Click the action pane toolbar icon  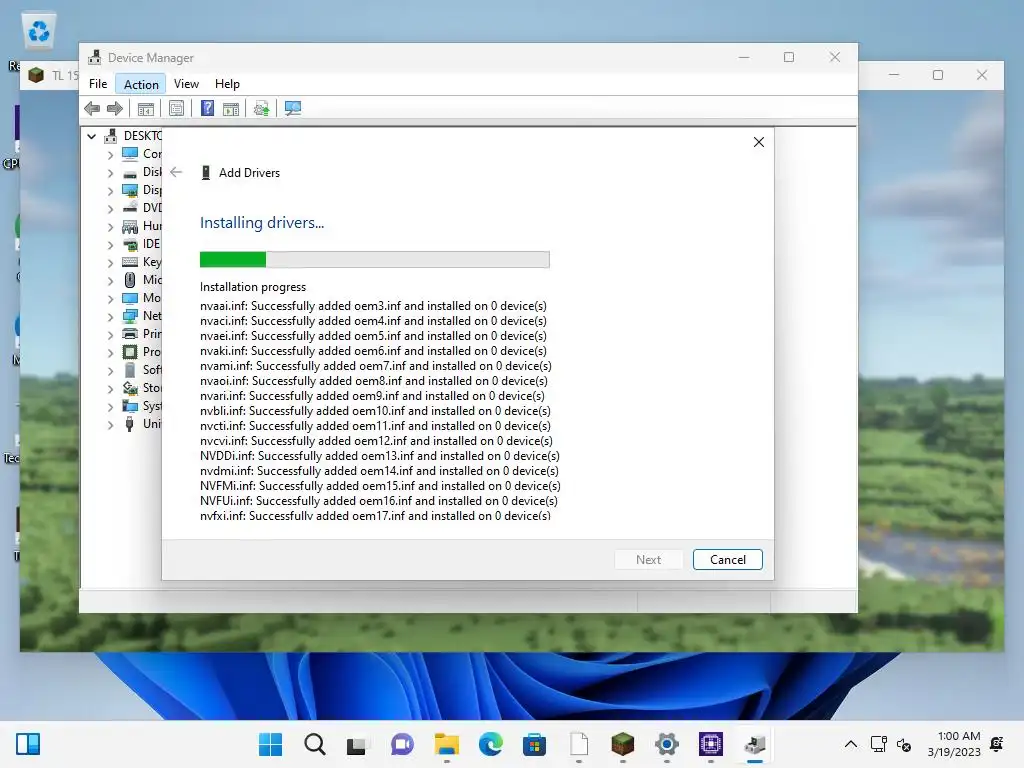click(231, 108)
